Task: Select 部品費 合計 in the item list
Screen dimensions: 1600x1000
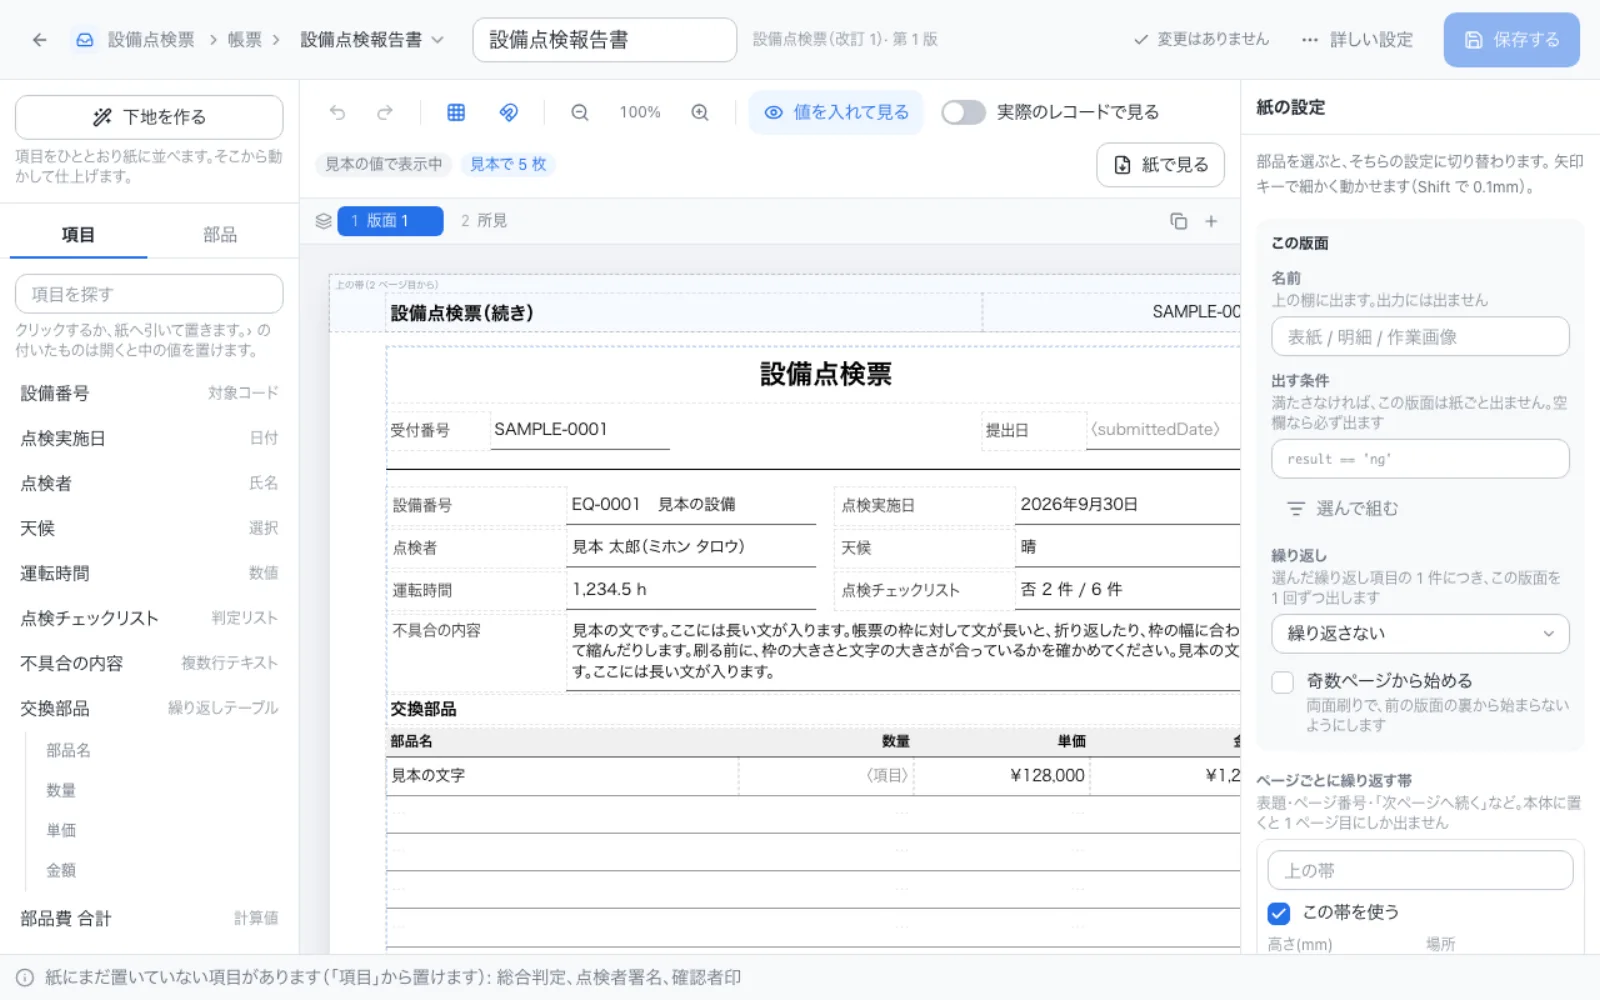Action: [x=149, y=918]
